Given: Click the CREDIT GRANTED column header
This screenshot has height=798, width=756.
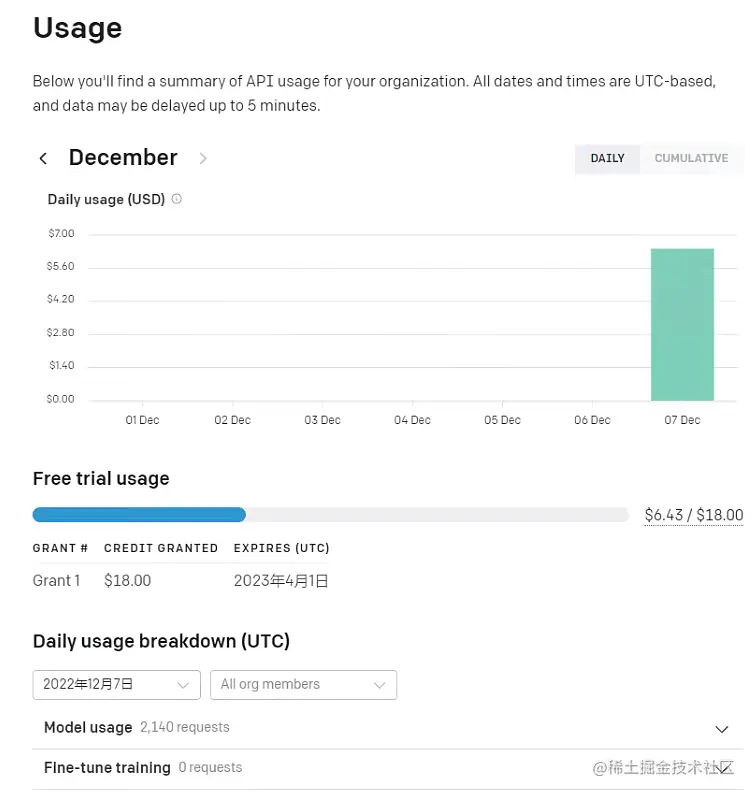Looking at the screenshot, I should point(161,548).
